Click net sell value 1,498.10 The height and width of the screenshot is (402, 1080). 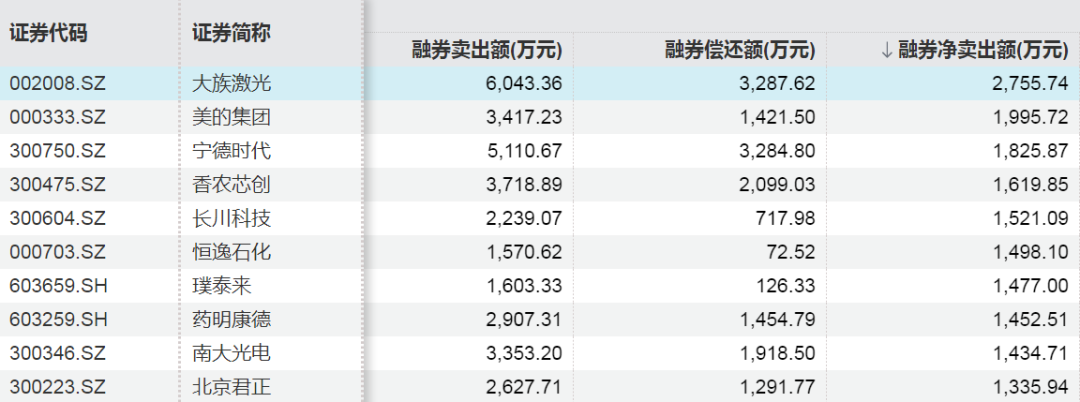(x=1030, y=253)
